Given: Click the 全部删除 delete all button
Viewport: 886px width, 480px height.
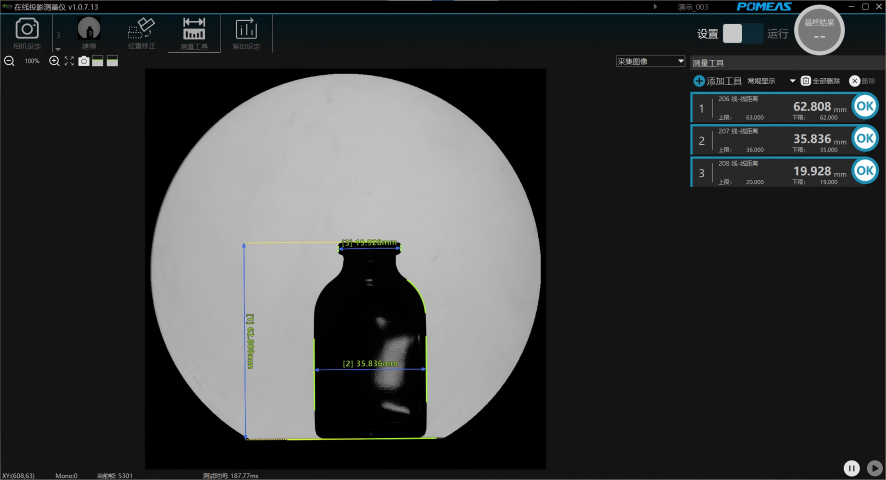Looking at the screenshot, I should pos(820,81).
